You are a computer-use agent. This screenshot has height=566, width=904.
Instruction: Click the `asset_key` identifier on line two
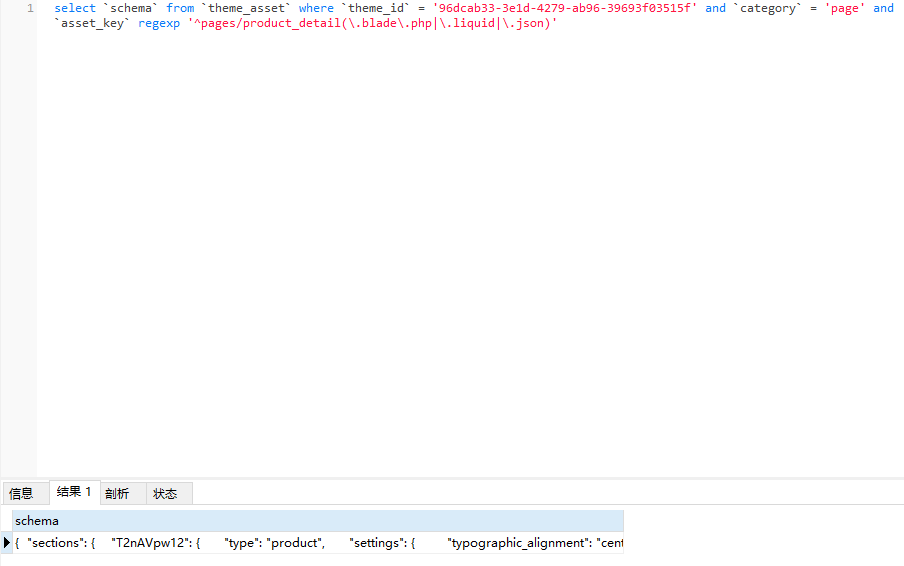point(92,23)
